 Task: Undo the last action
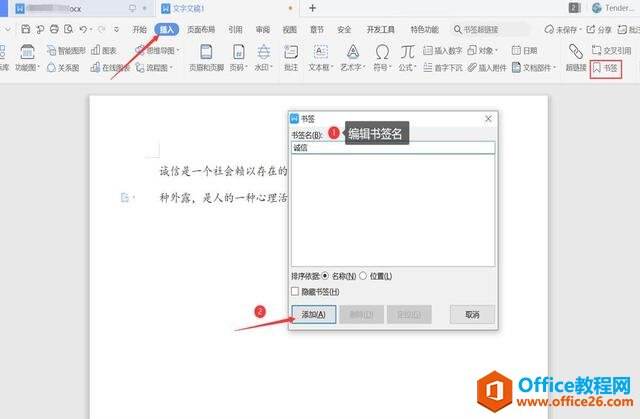pyautogui.click(x=83, y=29)
